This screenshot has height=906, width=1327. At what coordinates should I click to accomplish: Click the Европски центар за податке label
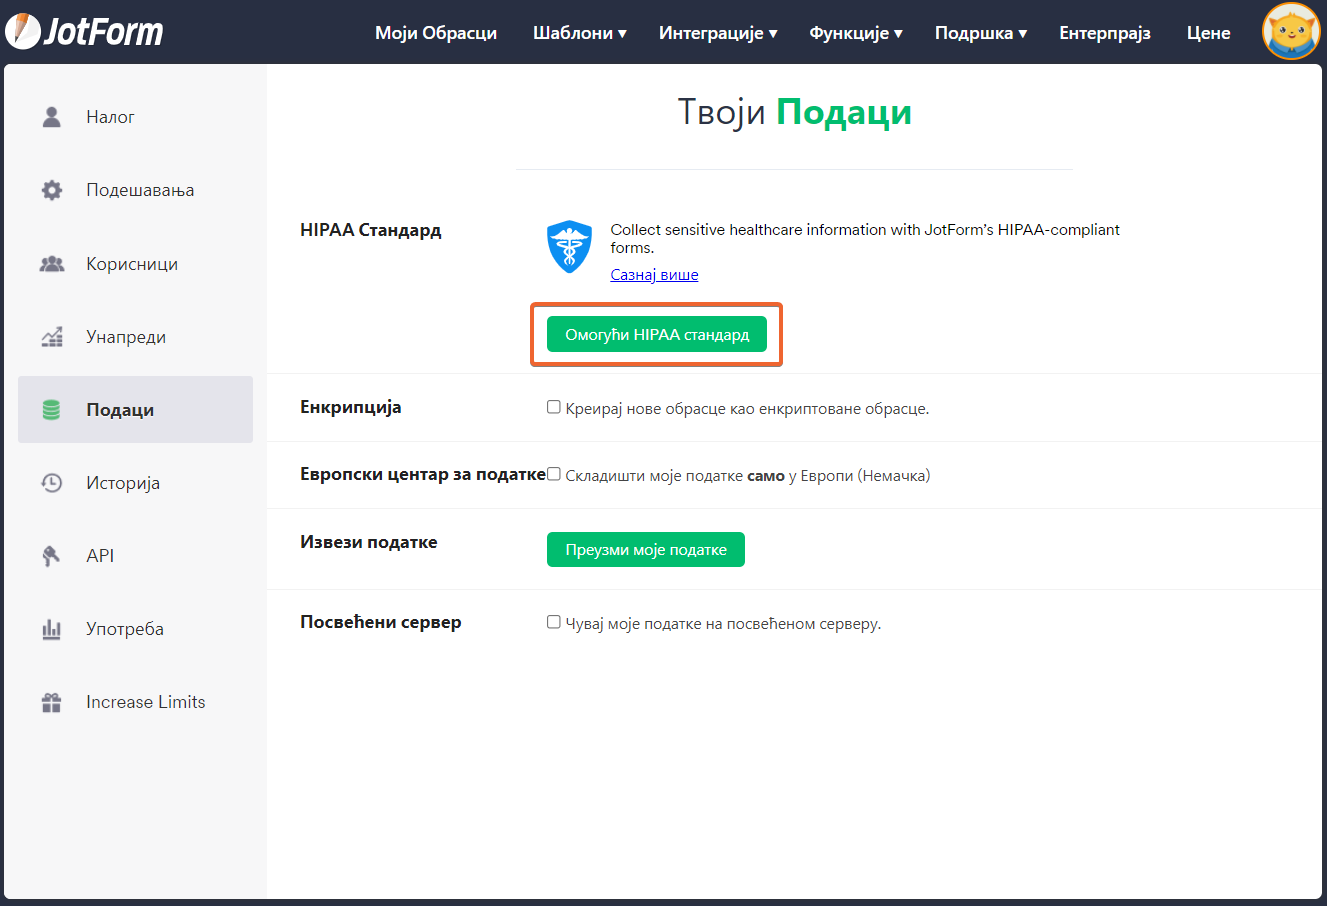(423, 474)
